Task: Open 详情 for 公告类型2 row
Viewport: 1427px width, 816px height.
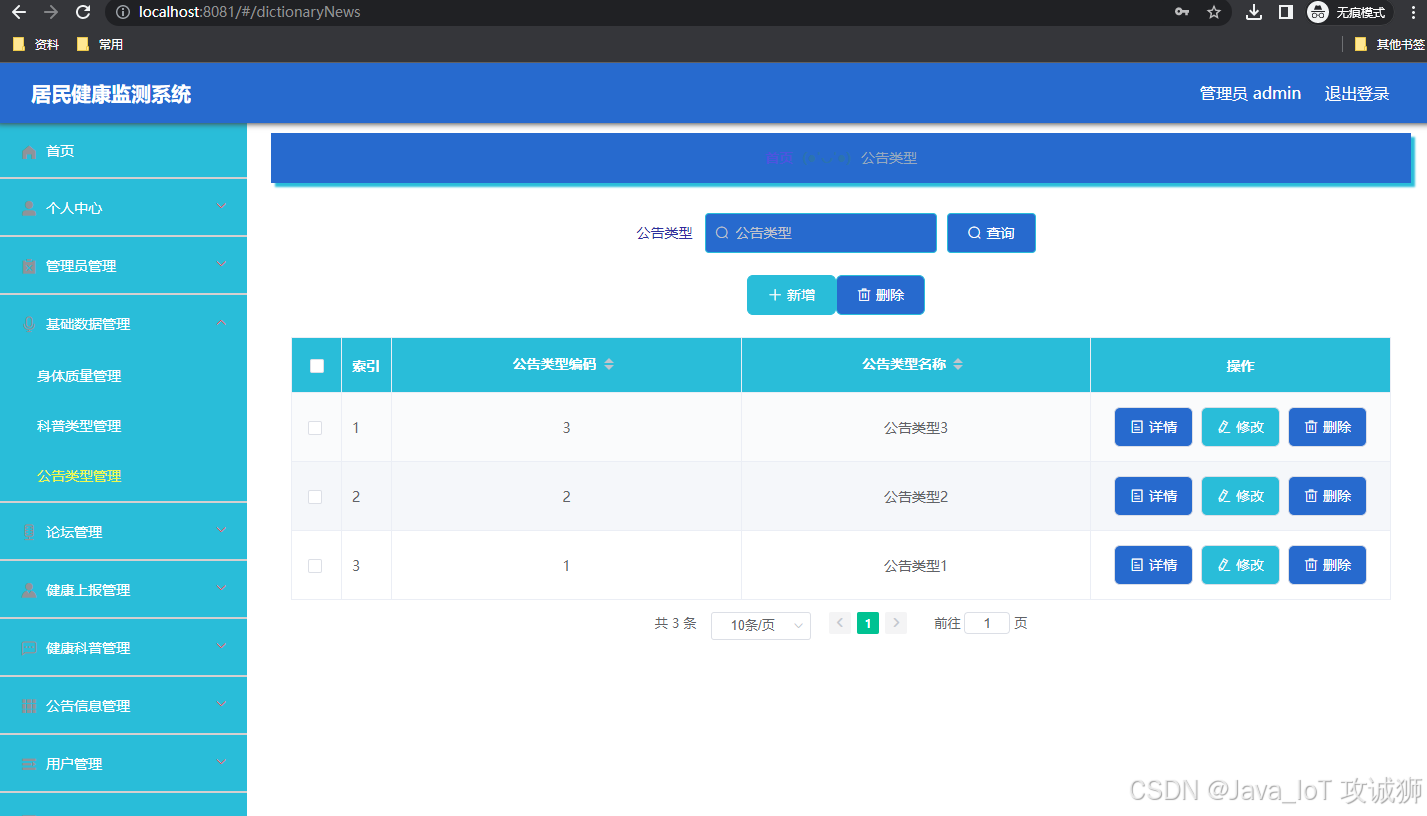Action: click(x=1153, y=496)
